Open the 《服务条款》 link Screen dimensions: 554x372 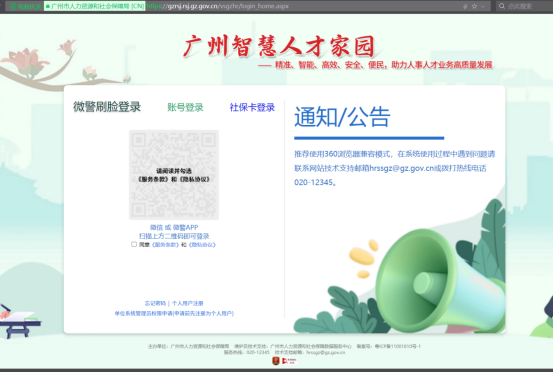(x=165, y=244)
